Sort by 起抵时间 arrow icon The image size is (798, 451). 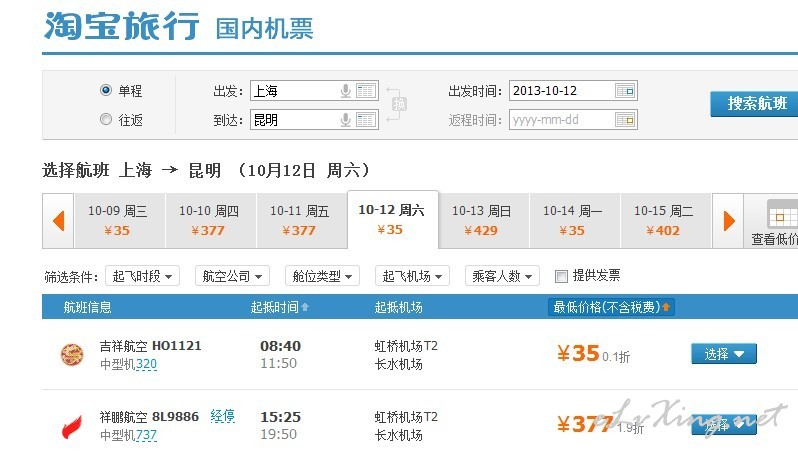(x=305, y=307)
